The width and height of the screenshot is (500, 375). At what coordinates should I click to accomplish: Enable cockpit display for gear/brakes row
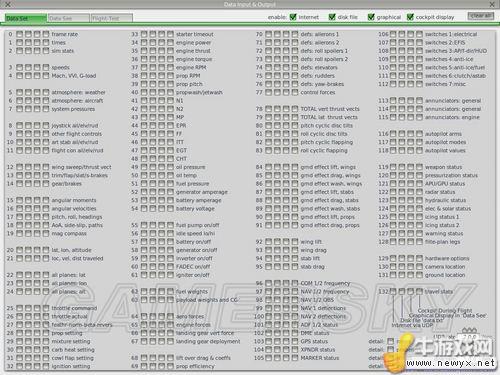pyautogui.click(x=46, y=184)
